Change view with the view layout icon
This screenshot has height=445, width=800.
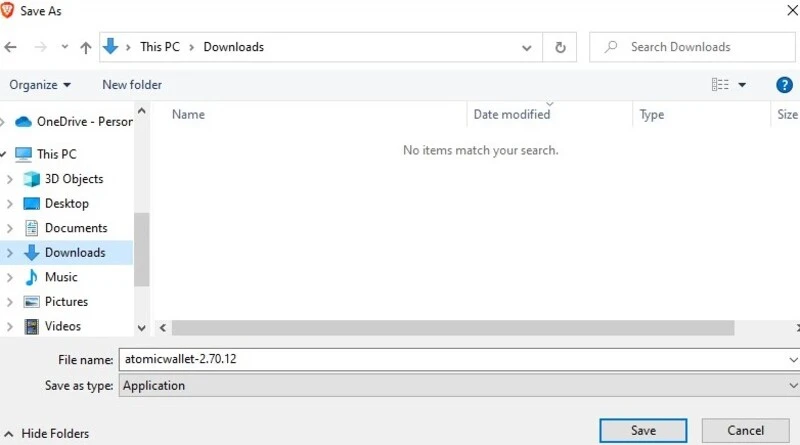click(720, 85)
